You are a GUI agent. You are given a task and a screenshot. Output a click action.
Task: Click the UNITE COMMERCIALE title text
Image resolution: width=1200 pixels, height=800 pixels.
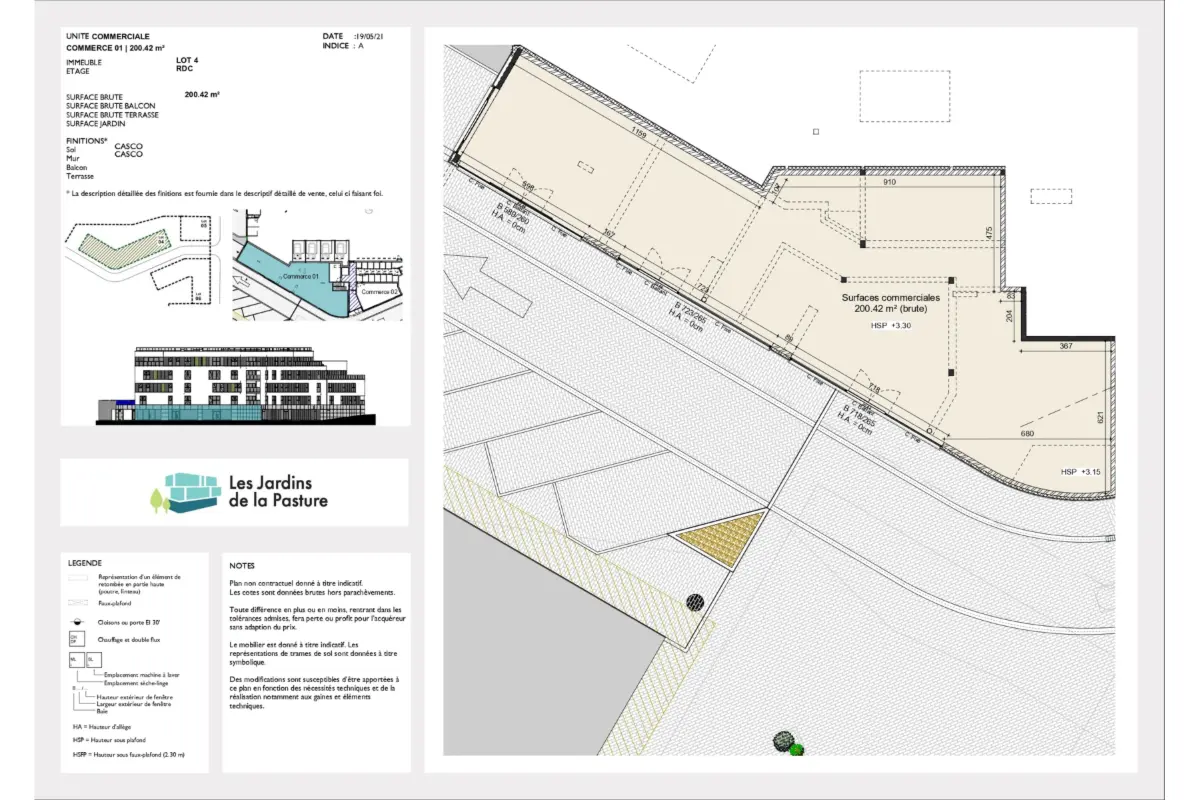tap(108, 36)
